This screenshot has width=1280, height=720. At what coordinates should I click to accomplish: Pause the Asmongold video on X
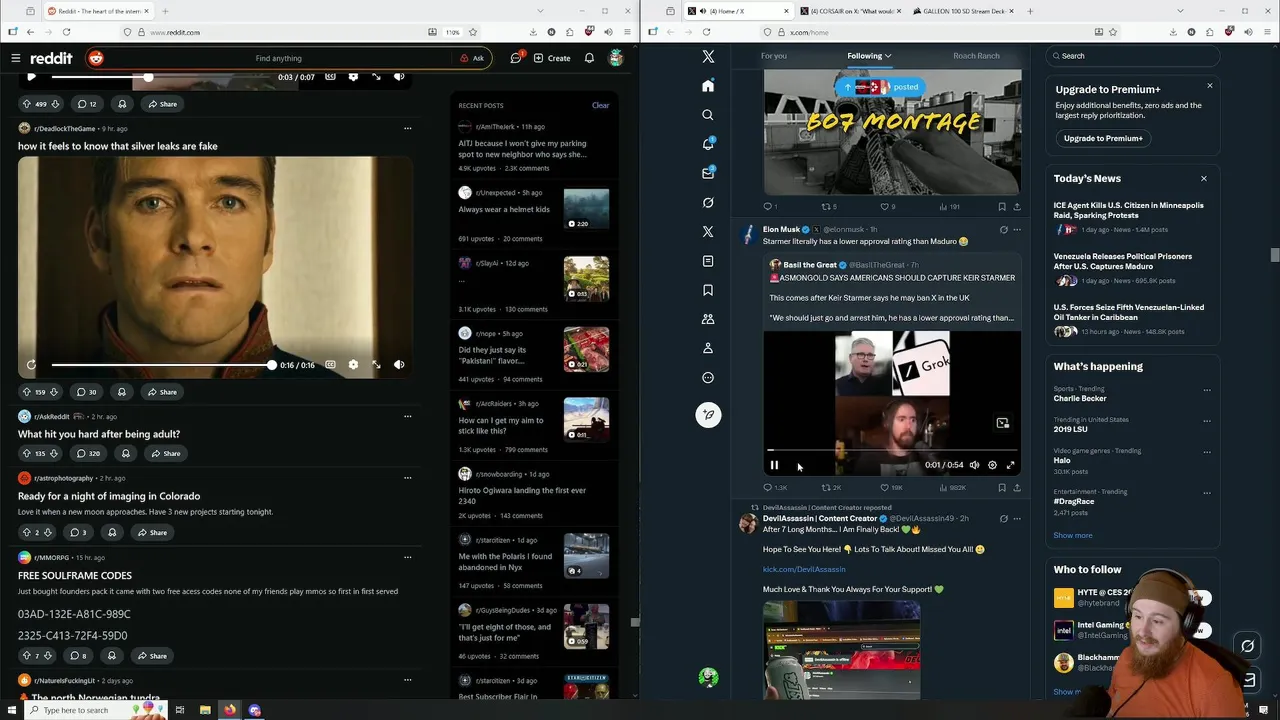click(774, 465)
